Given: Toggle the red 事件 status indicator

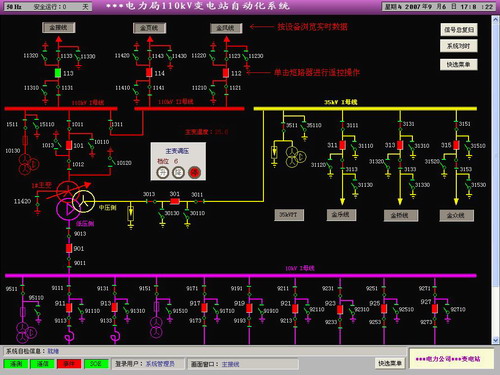Looking at the screenshot, I should pos(69,364).
